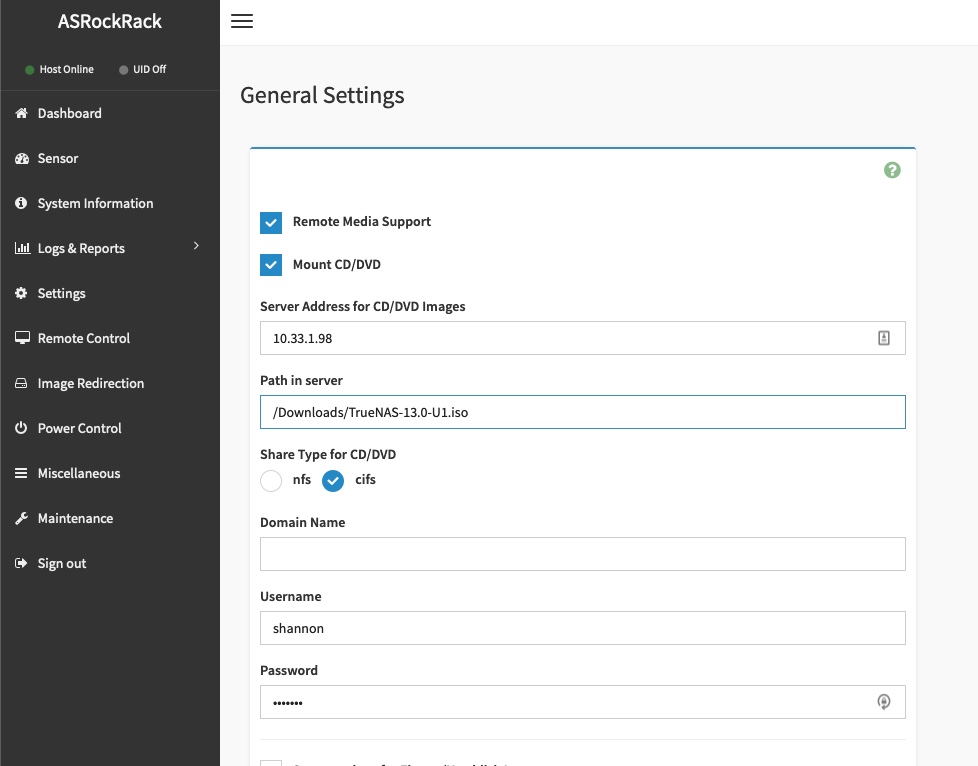978x766 pixels.
Task: Click the ASRockRack logo title
Action: (x=110, y=21)
